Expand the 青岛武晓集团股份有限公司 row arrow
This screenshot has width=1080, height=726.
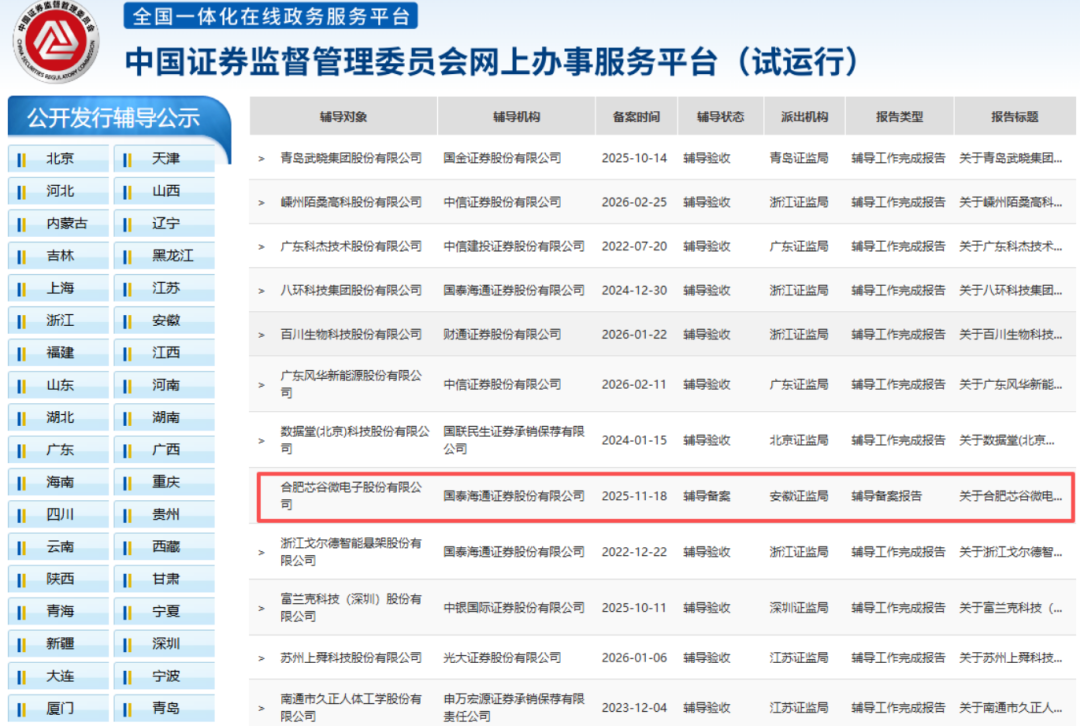tap(261, 158)
